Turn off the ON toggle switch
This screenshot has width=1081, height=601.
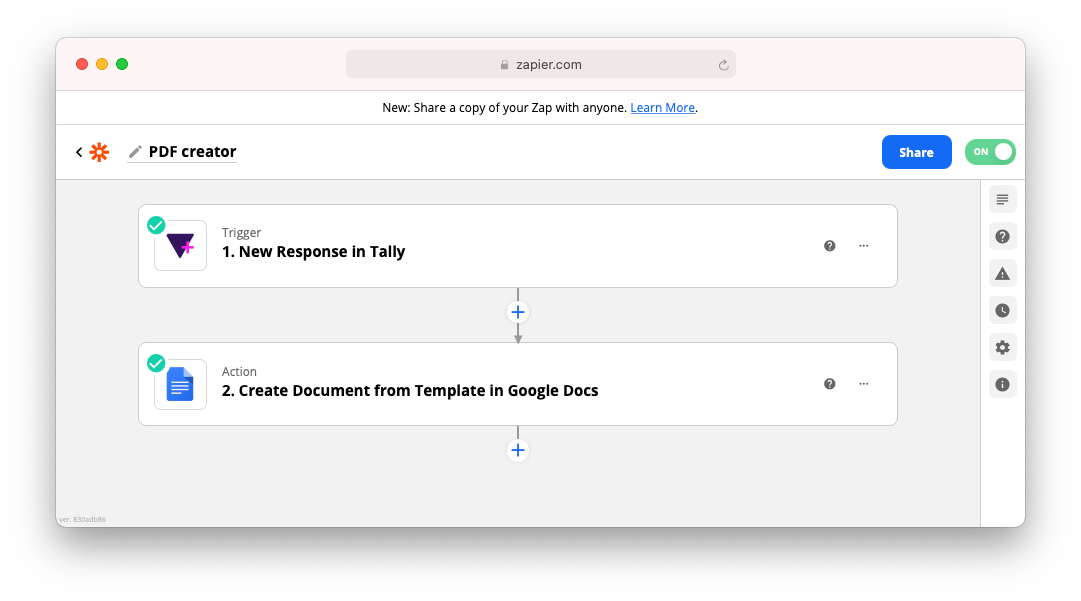click(990, 152)
